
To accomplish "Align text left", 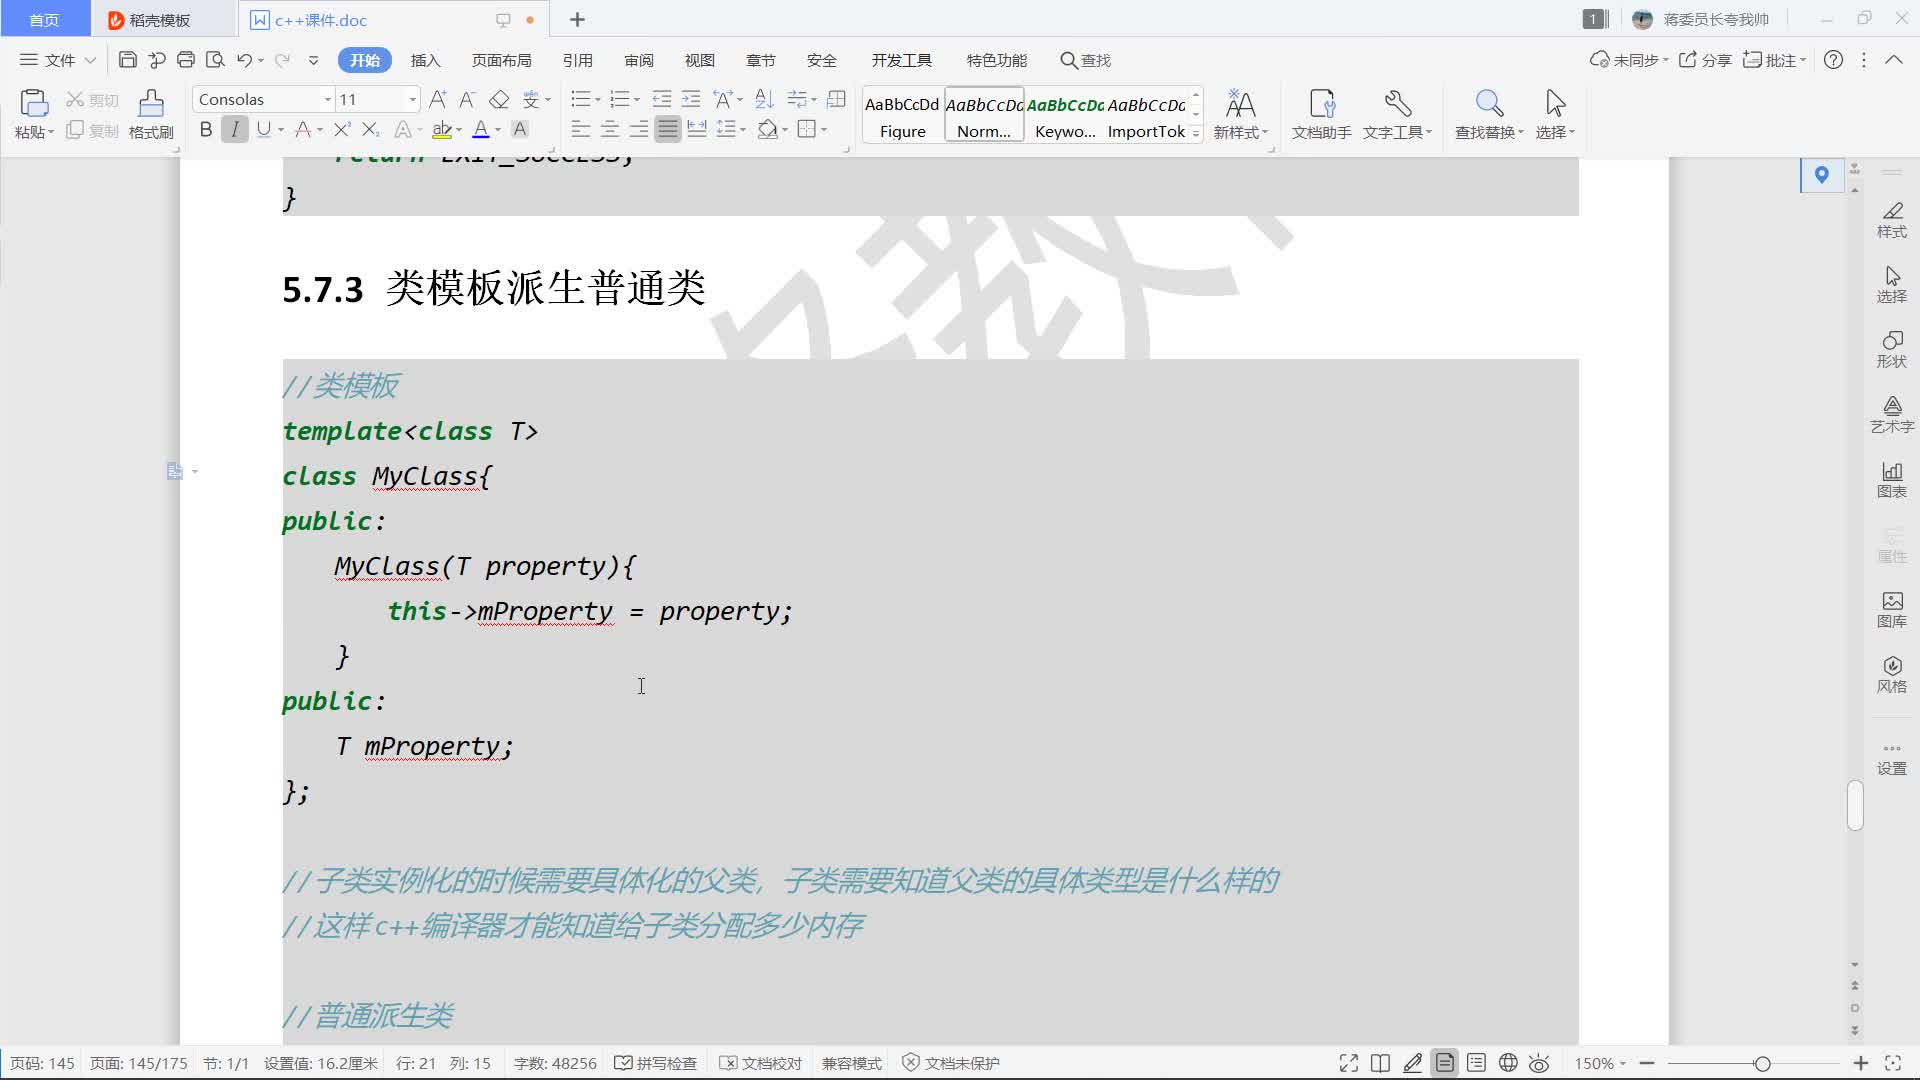I will [x=581, y=129].
